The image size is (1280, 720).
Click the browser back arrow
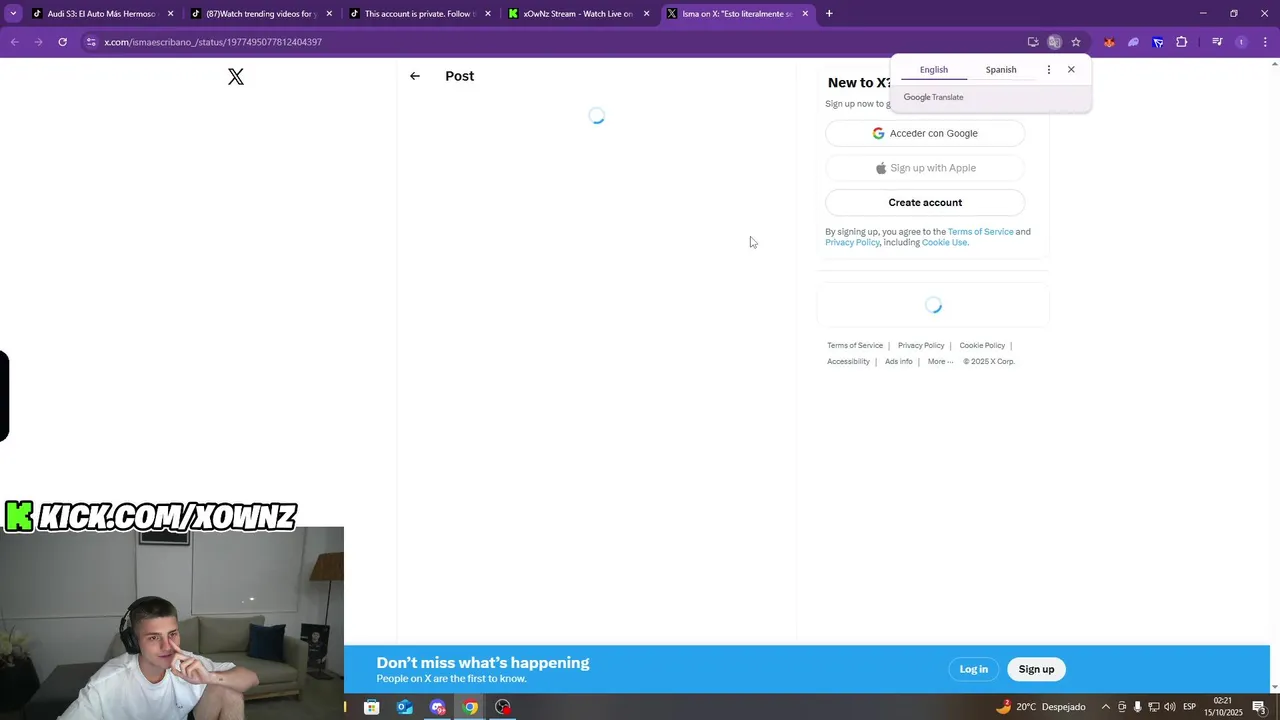tap(14, 42)
